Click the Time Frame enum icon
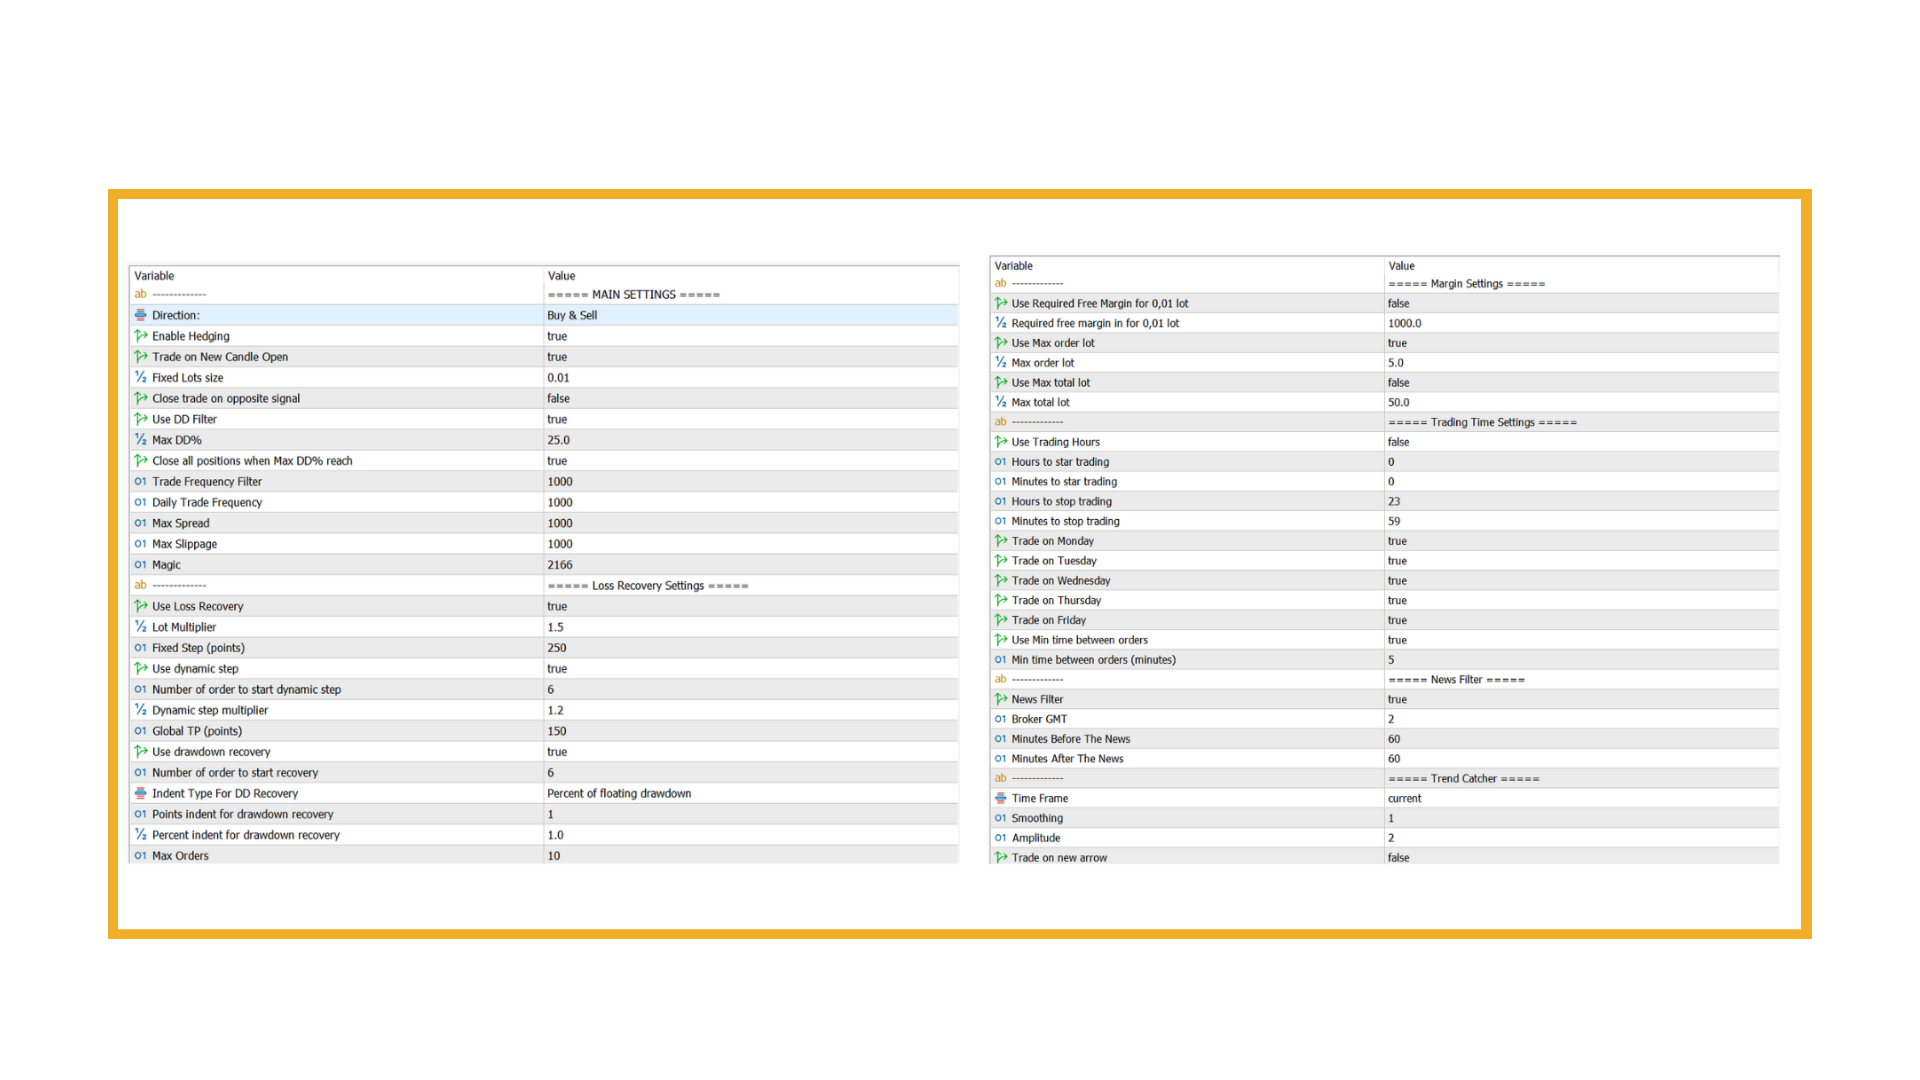 tap(1001, 798)
